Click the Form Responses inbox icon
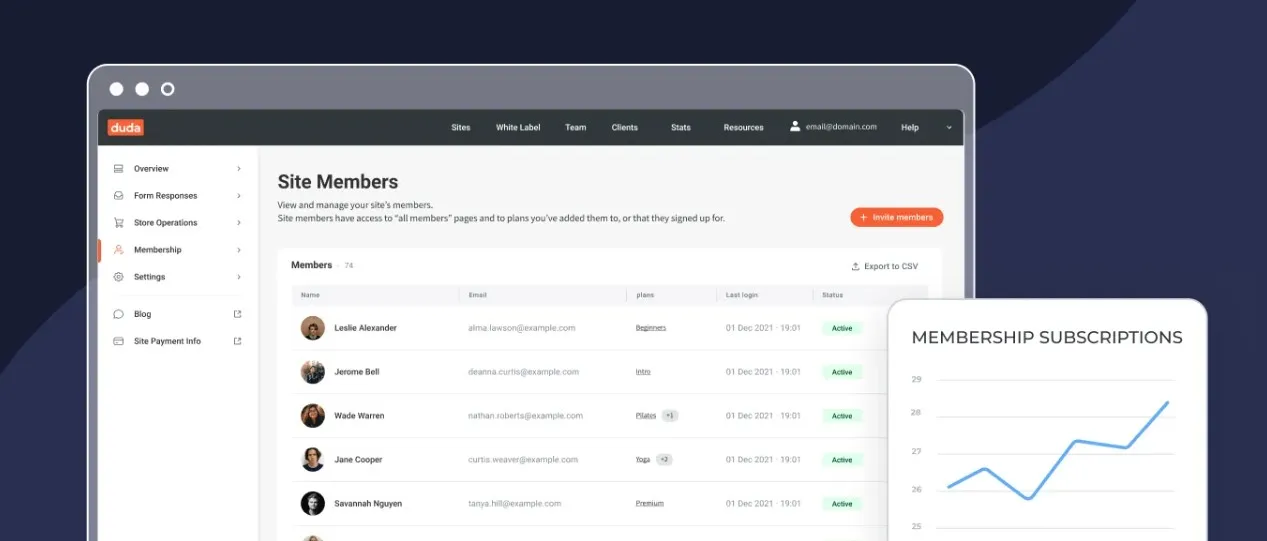This screenshot has width=1267, height=541. coord(118,196)
